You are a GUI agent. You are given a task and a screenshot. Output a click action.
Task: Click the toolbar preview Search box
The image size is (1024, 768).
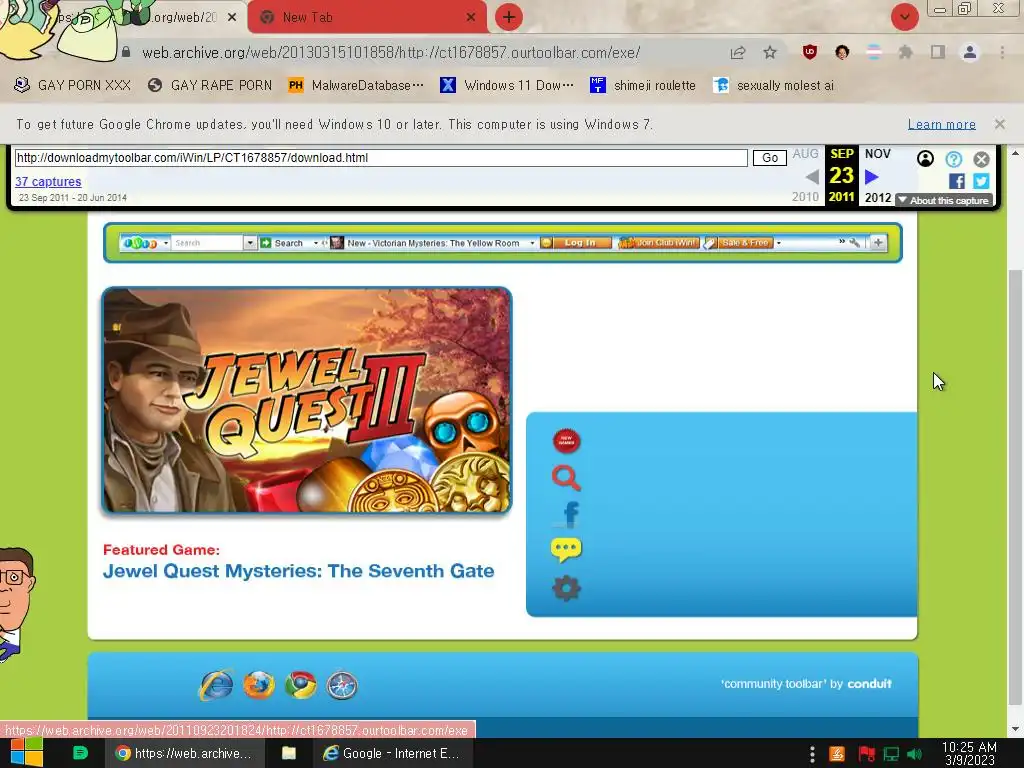[x=208, y=243]
